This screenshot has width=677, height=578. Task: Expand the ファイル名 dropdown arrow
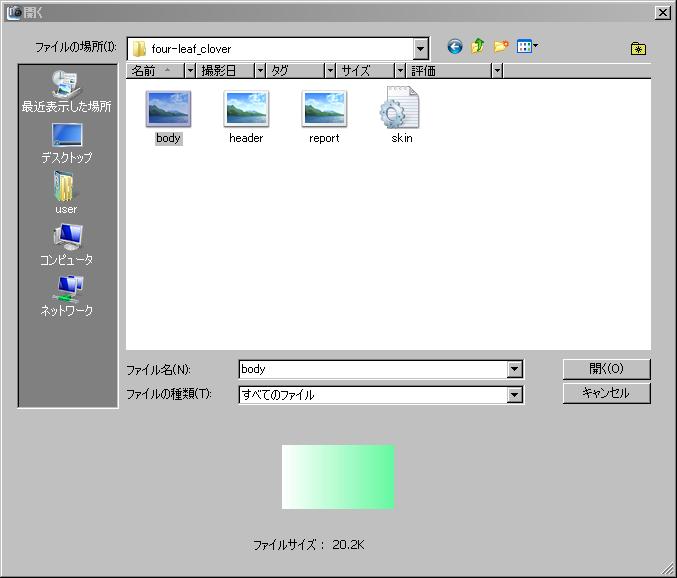[514, 369]
